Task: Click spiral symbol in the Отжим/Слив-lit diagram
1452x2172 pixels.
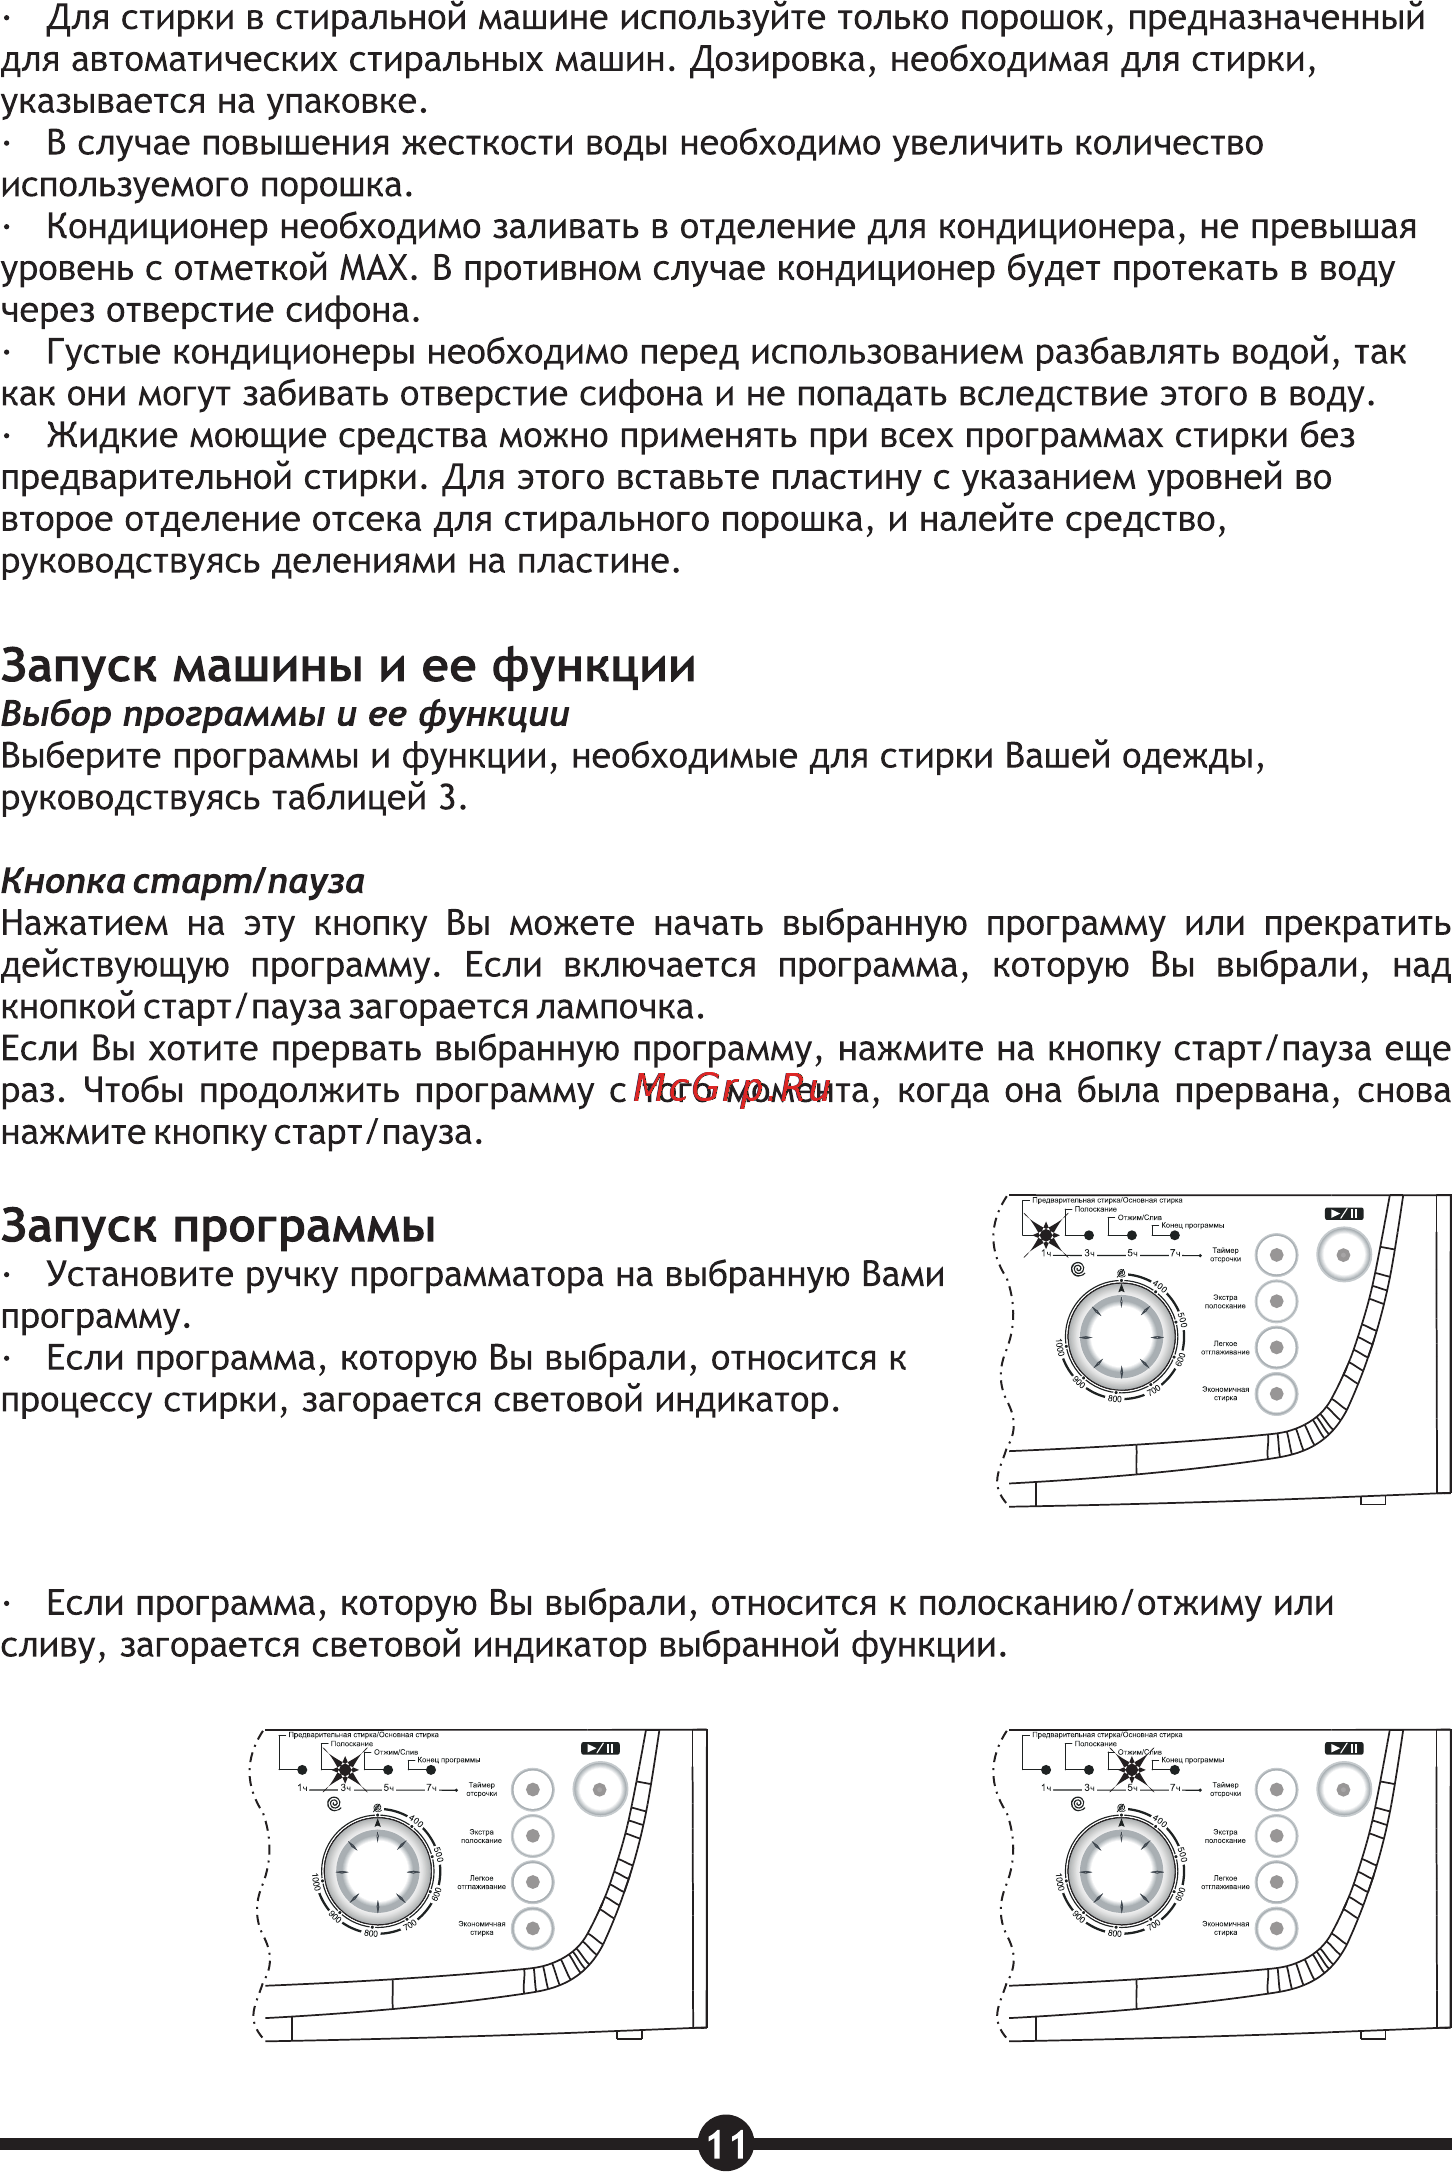Action: coord(1078,1805)
